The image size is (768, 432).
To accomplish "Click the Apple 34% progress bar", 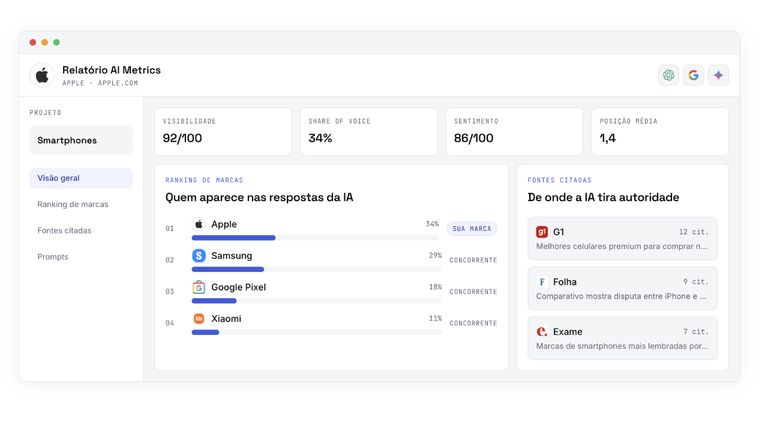I will [x=315, y=238].
